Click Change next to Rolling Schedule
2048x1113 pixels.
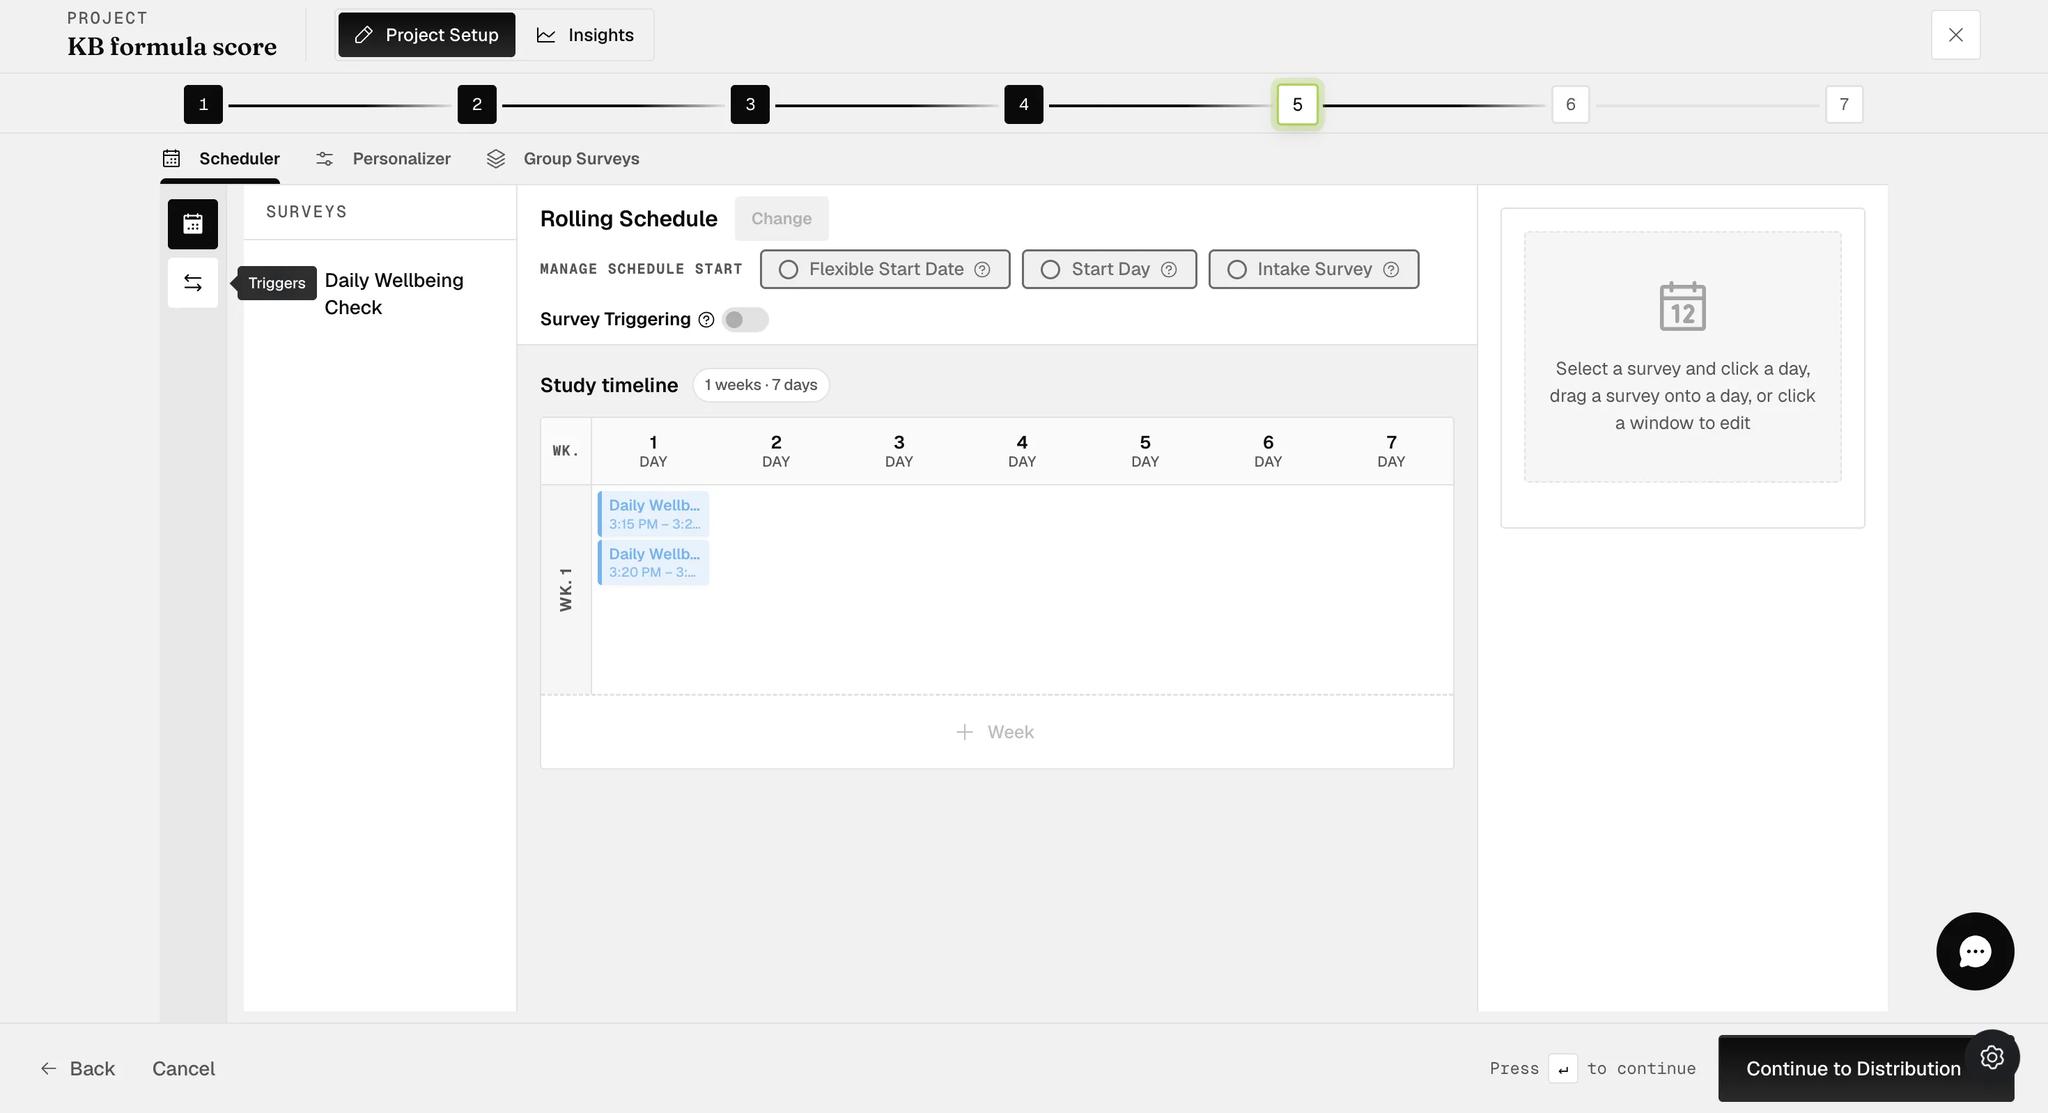(781, 218)
